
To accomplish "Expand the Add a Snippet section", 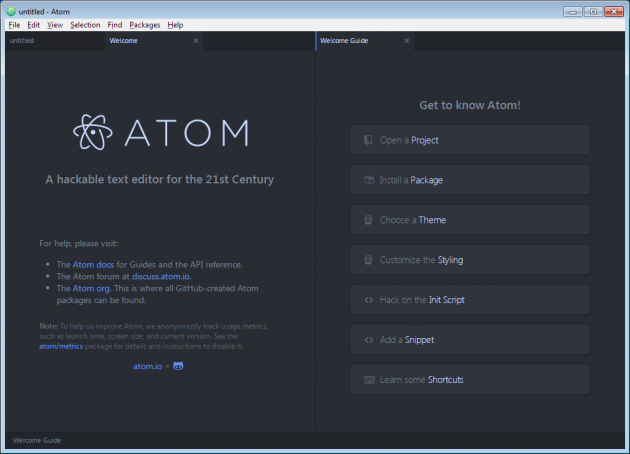I will point(470,339).
